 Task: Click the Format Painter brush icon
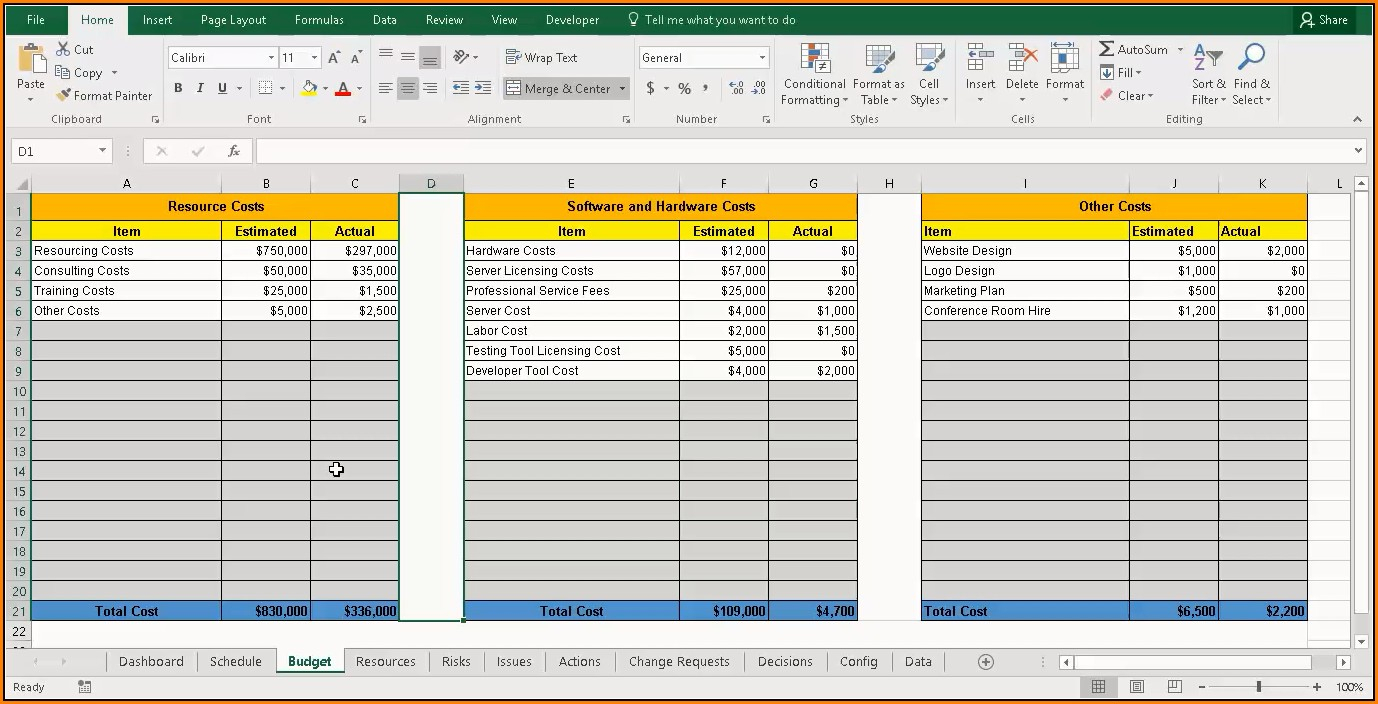64,96
